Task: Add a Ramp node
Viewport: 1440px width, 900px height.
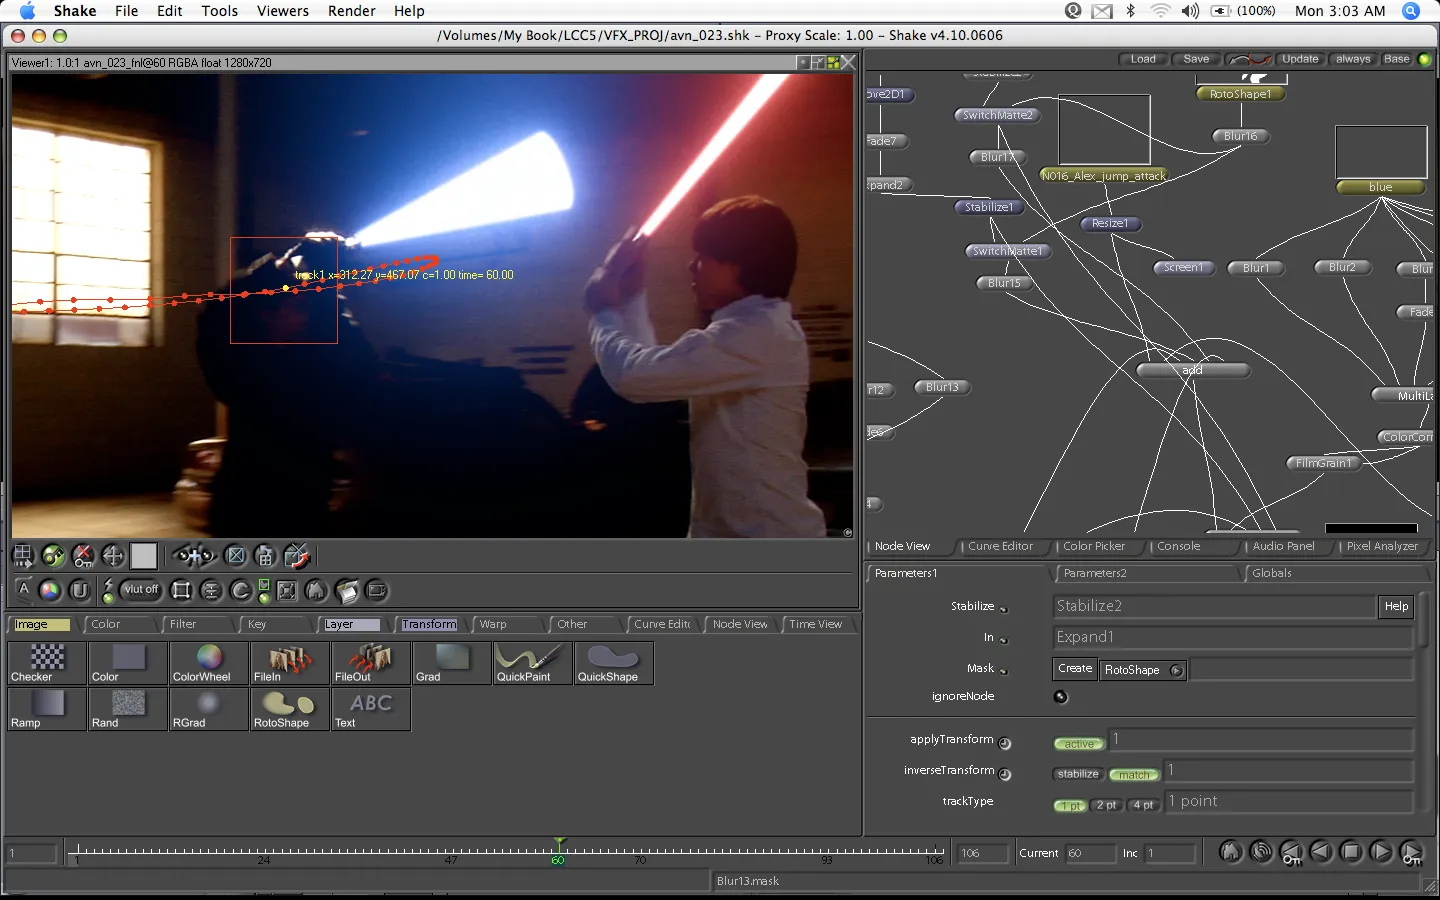Action: pos(46,709)
